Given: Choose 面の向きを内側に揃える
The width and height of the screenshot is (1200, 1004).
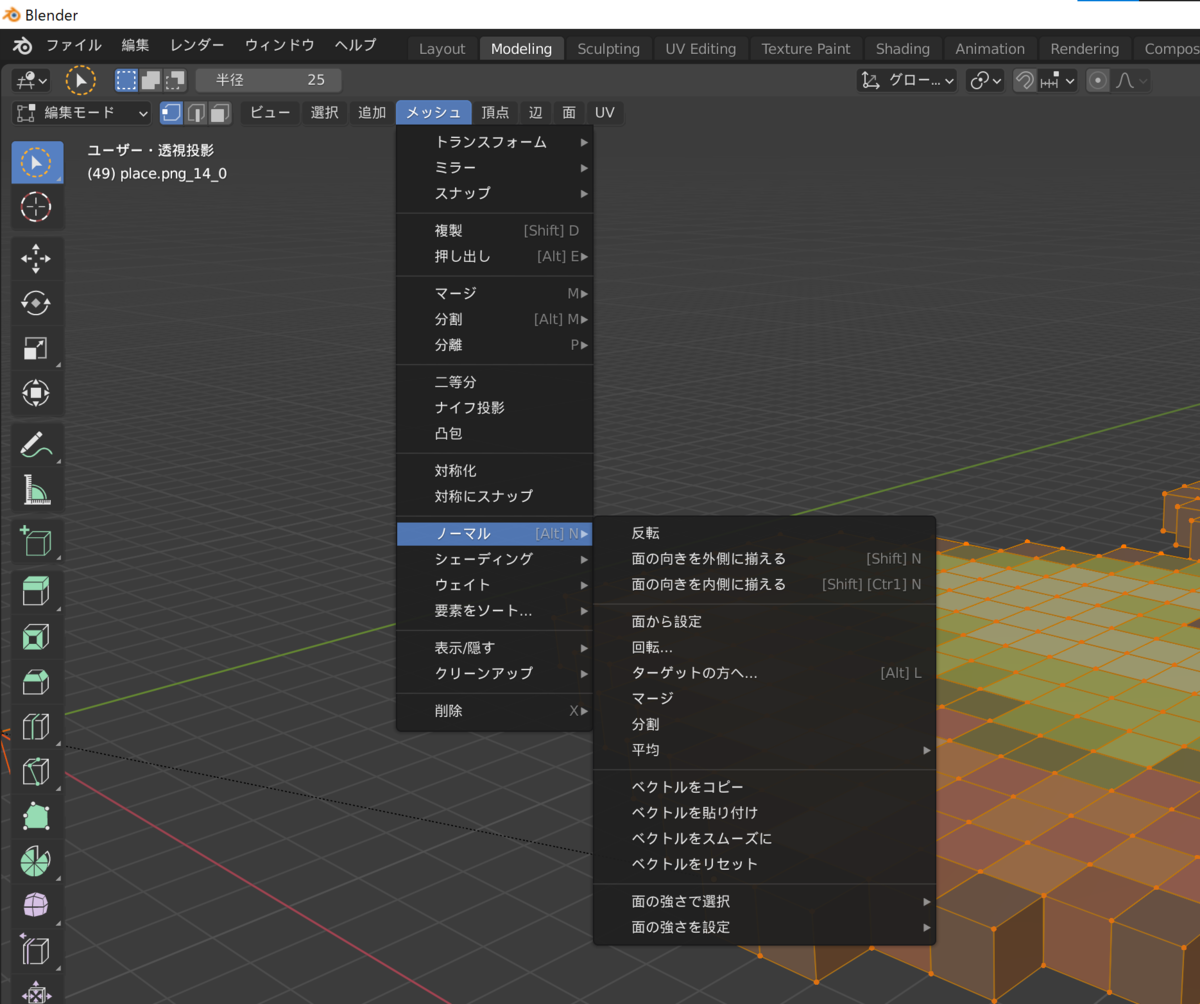Looking at the screenshot, I should click(764, 585).
